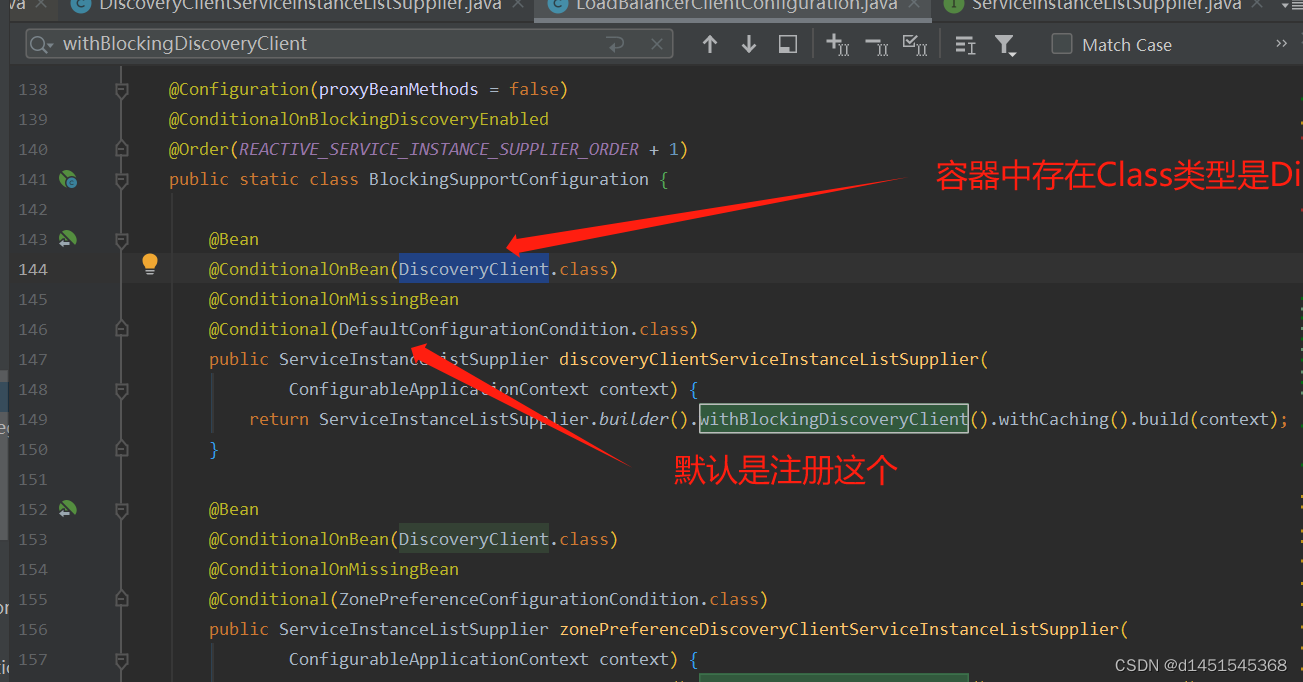Select all occurrences icon in search bar

(x=914, y=44)
